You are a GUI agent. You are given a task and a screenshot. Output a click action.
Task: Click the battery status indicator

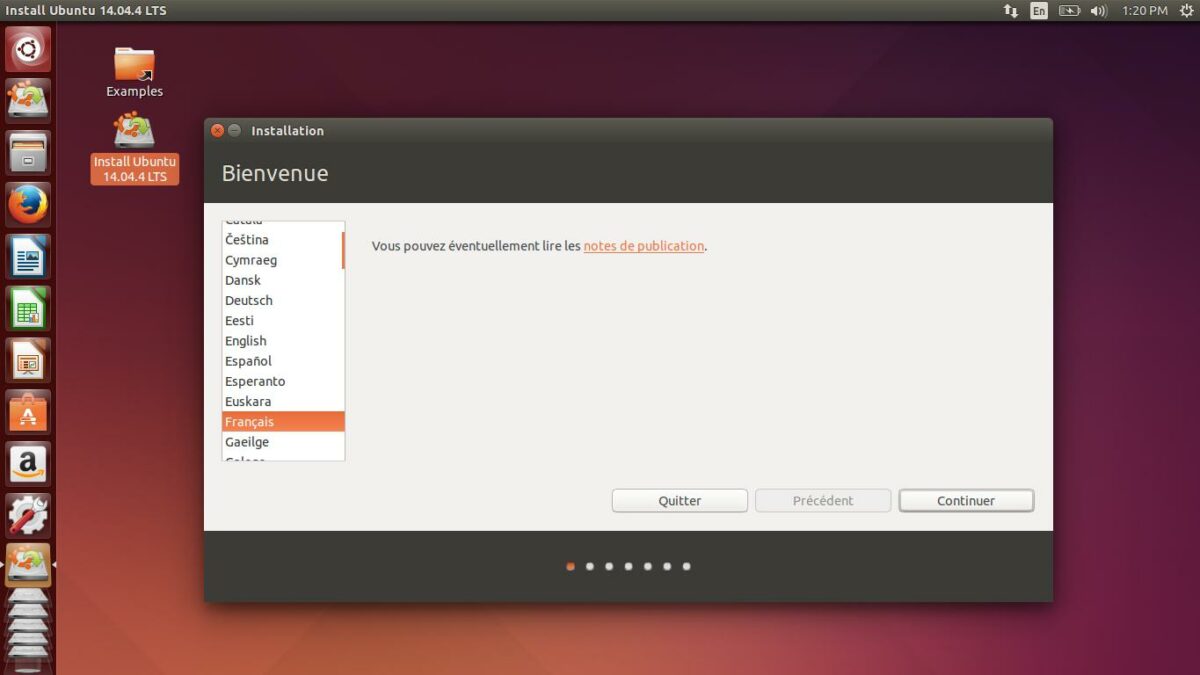point(1070,10)
